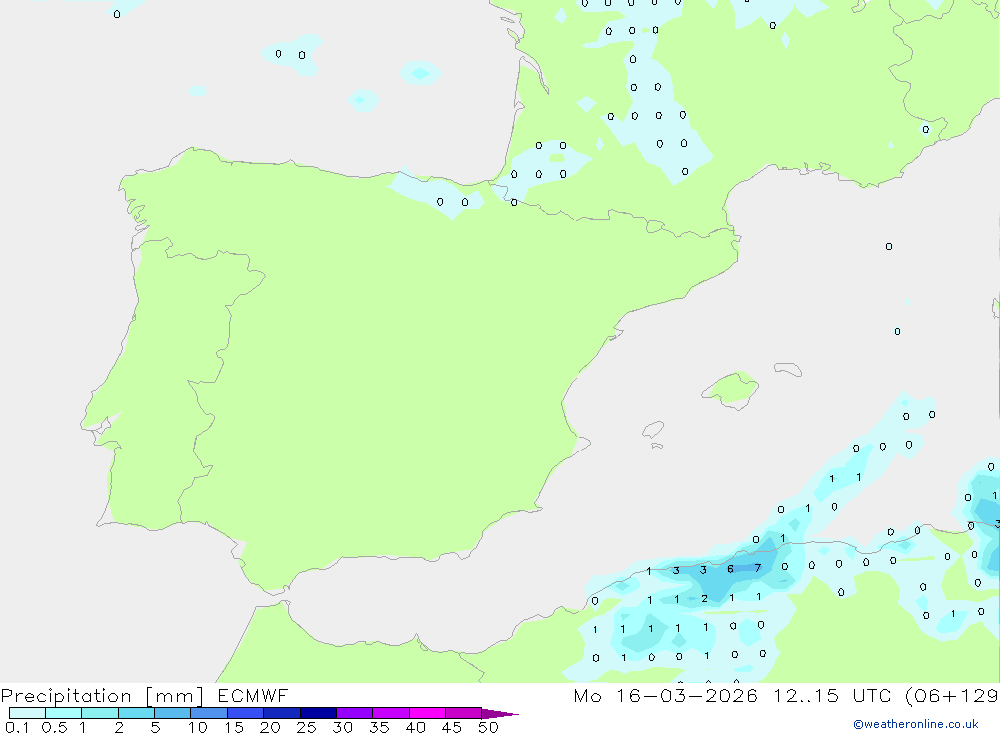This screenshot has height=733, width=1000.
Task: Click the map value '2' near the Algerian coast
Action: (704, 598)
